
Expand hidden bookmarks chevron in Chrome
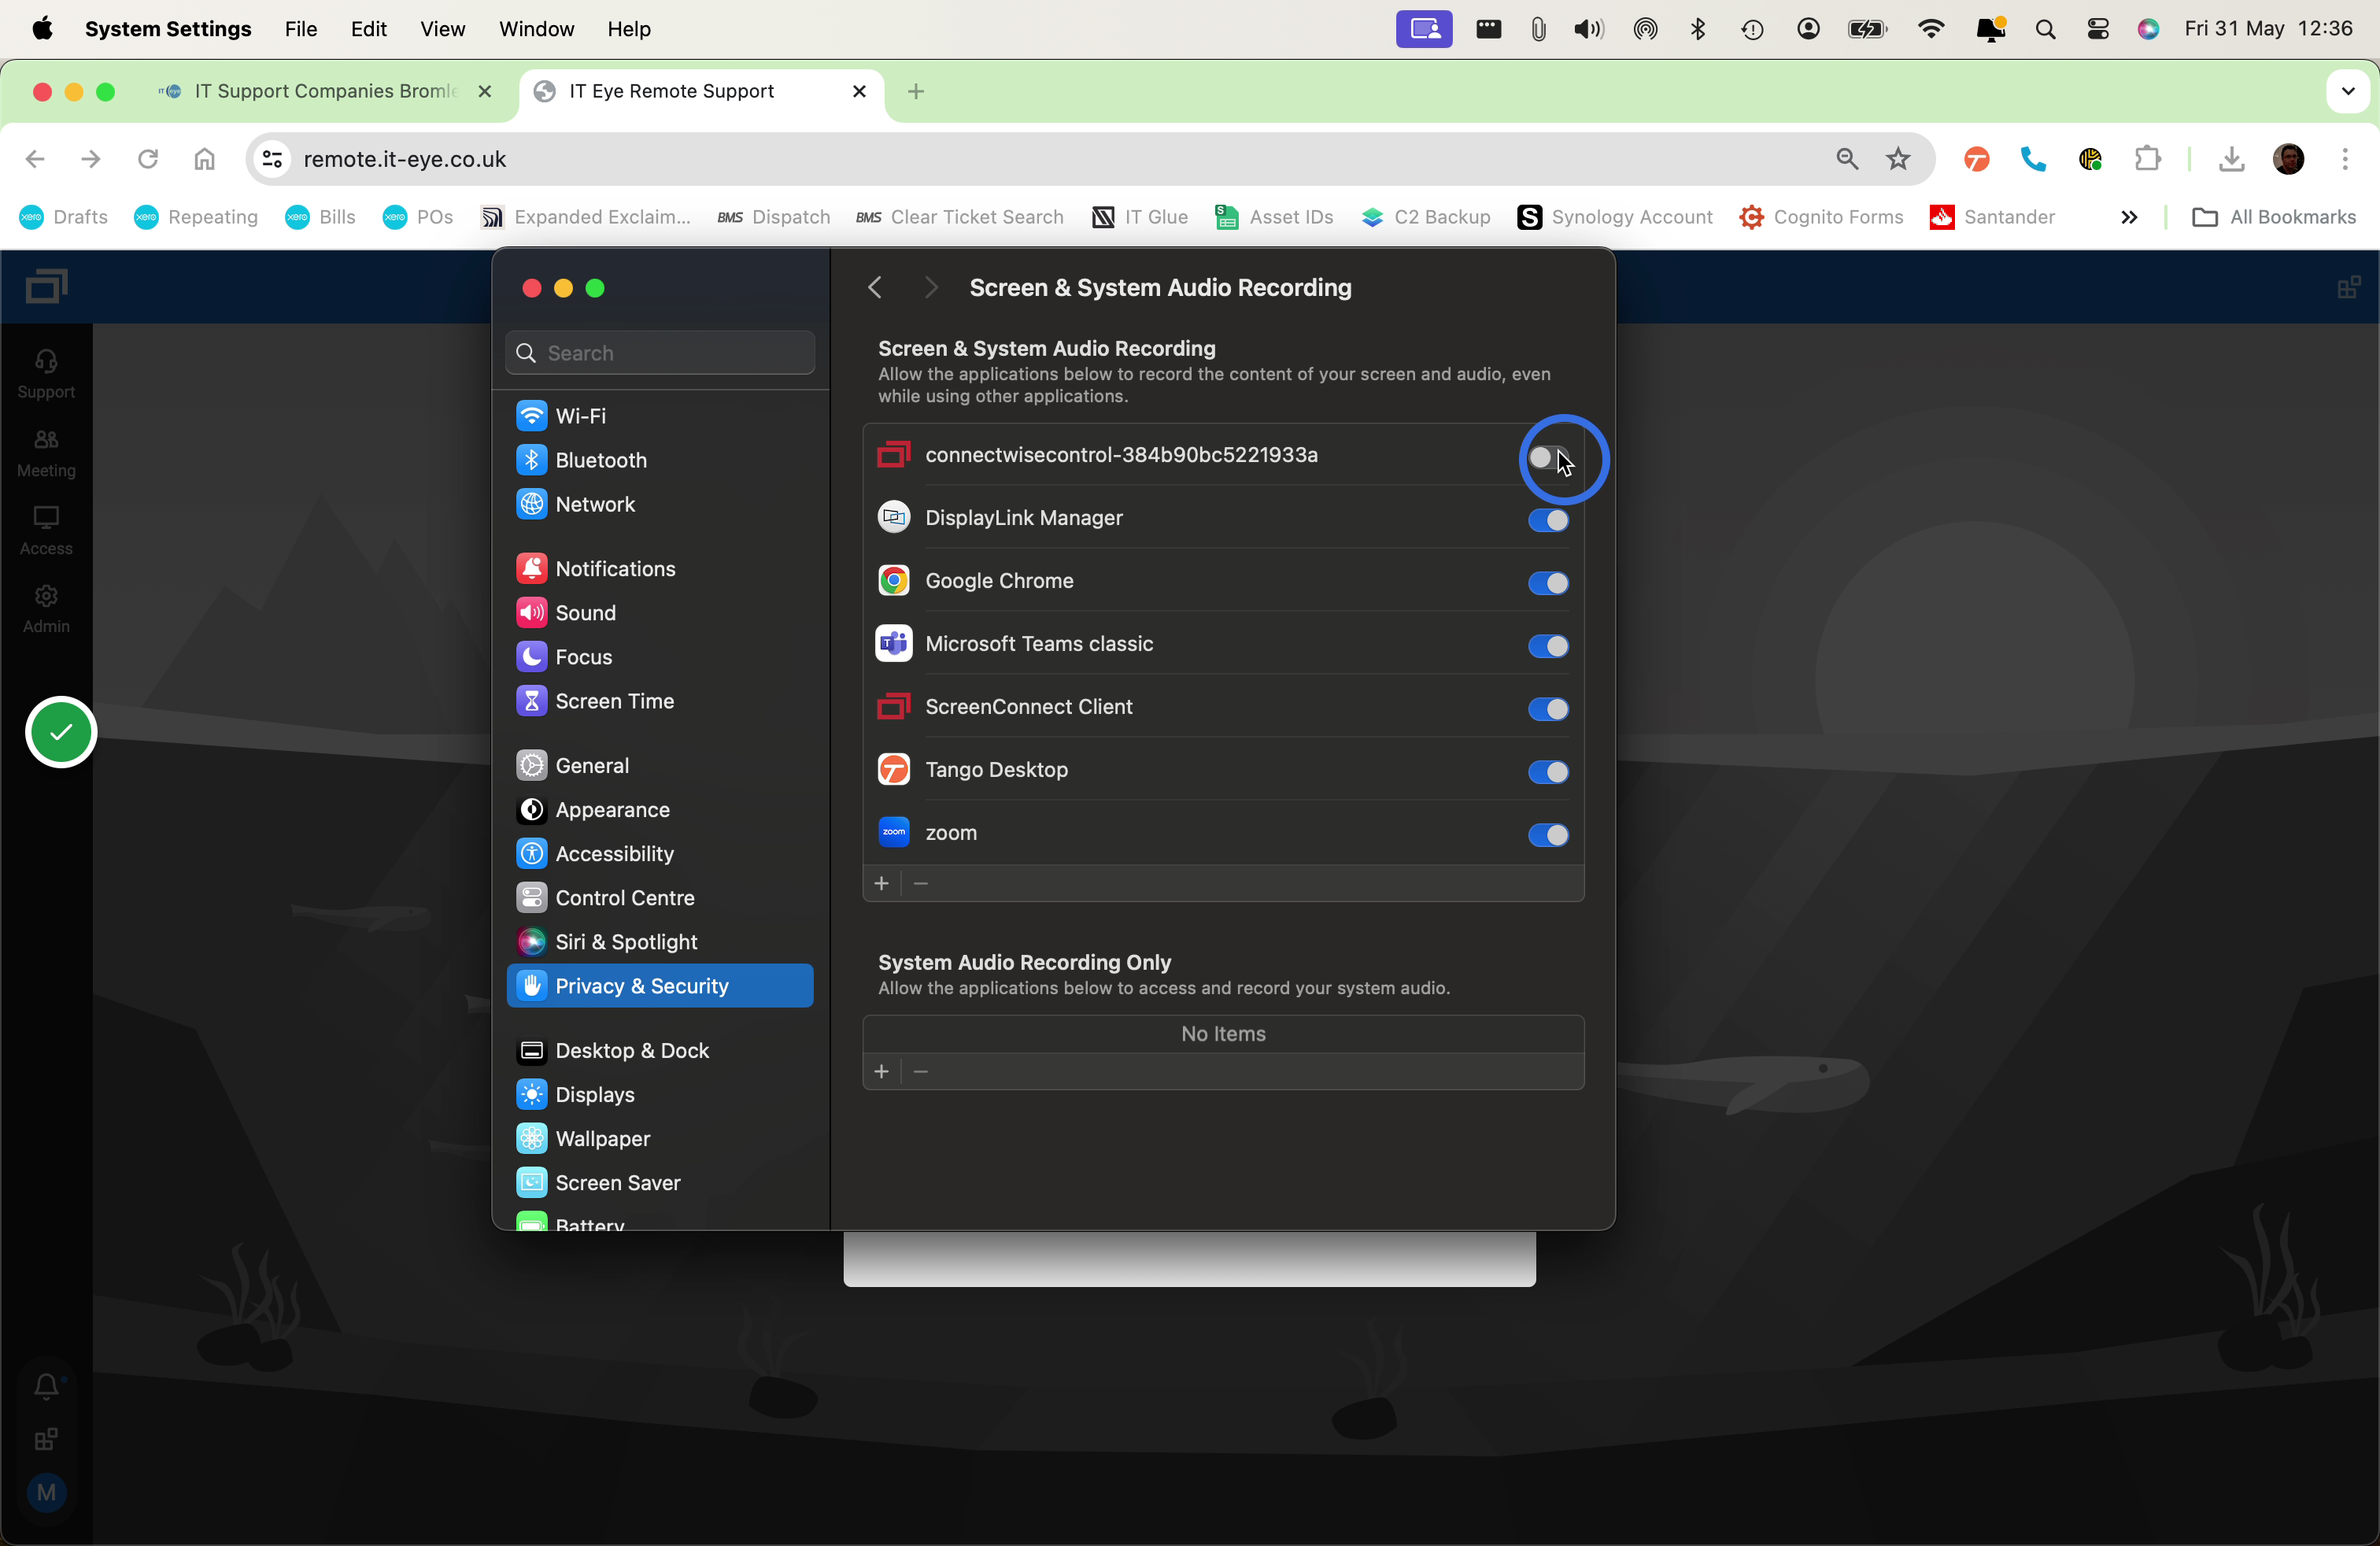pos(2129,217)
